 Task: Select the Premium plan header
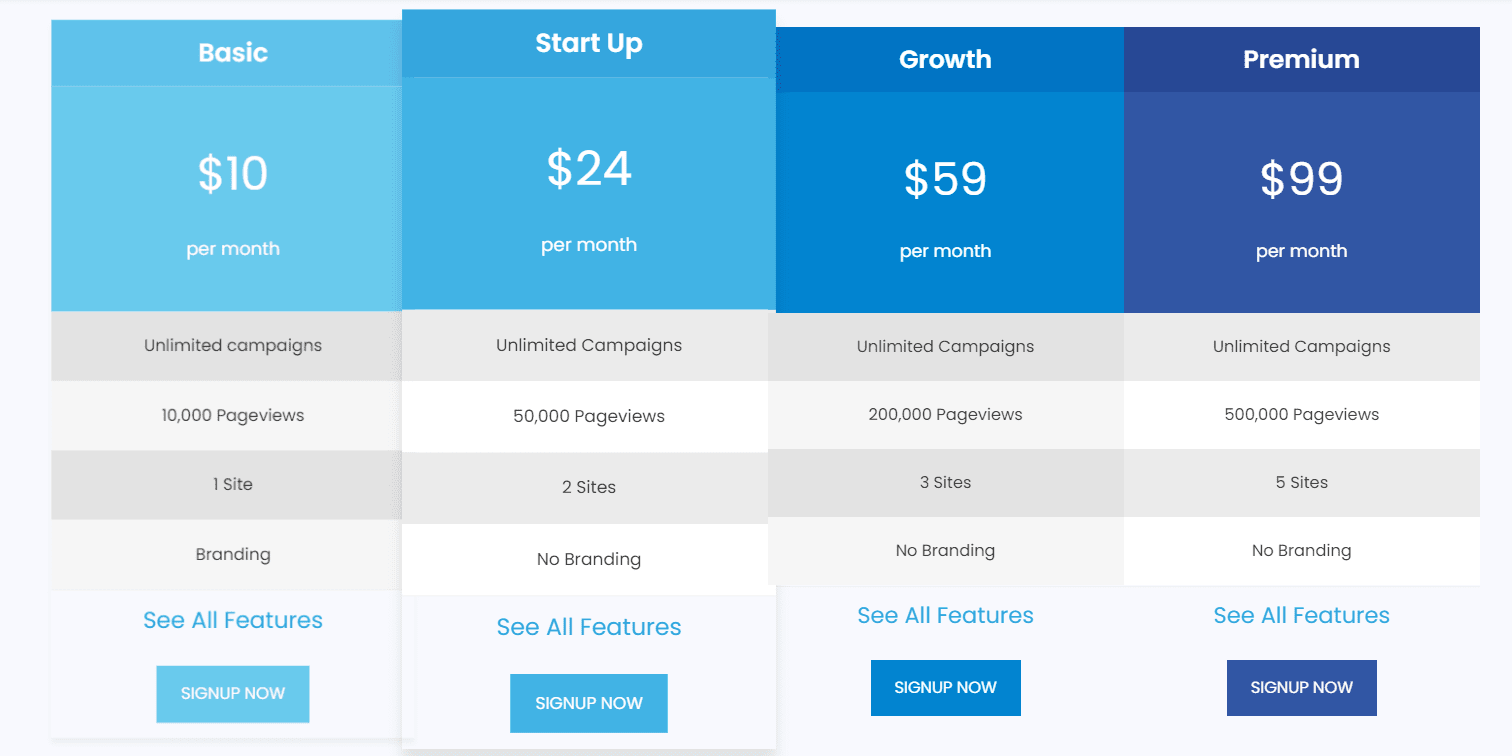click(x=1301, y=60)
